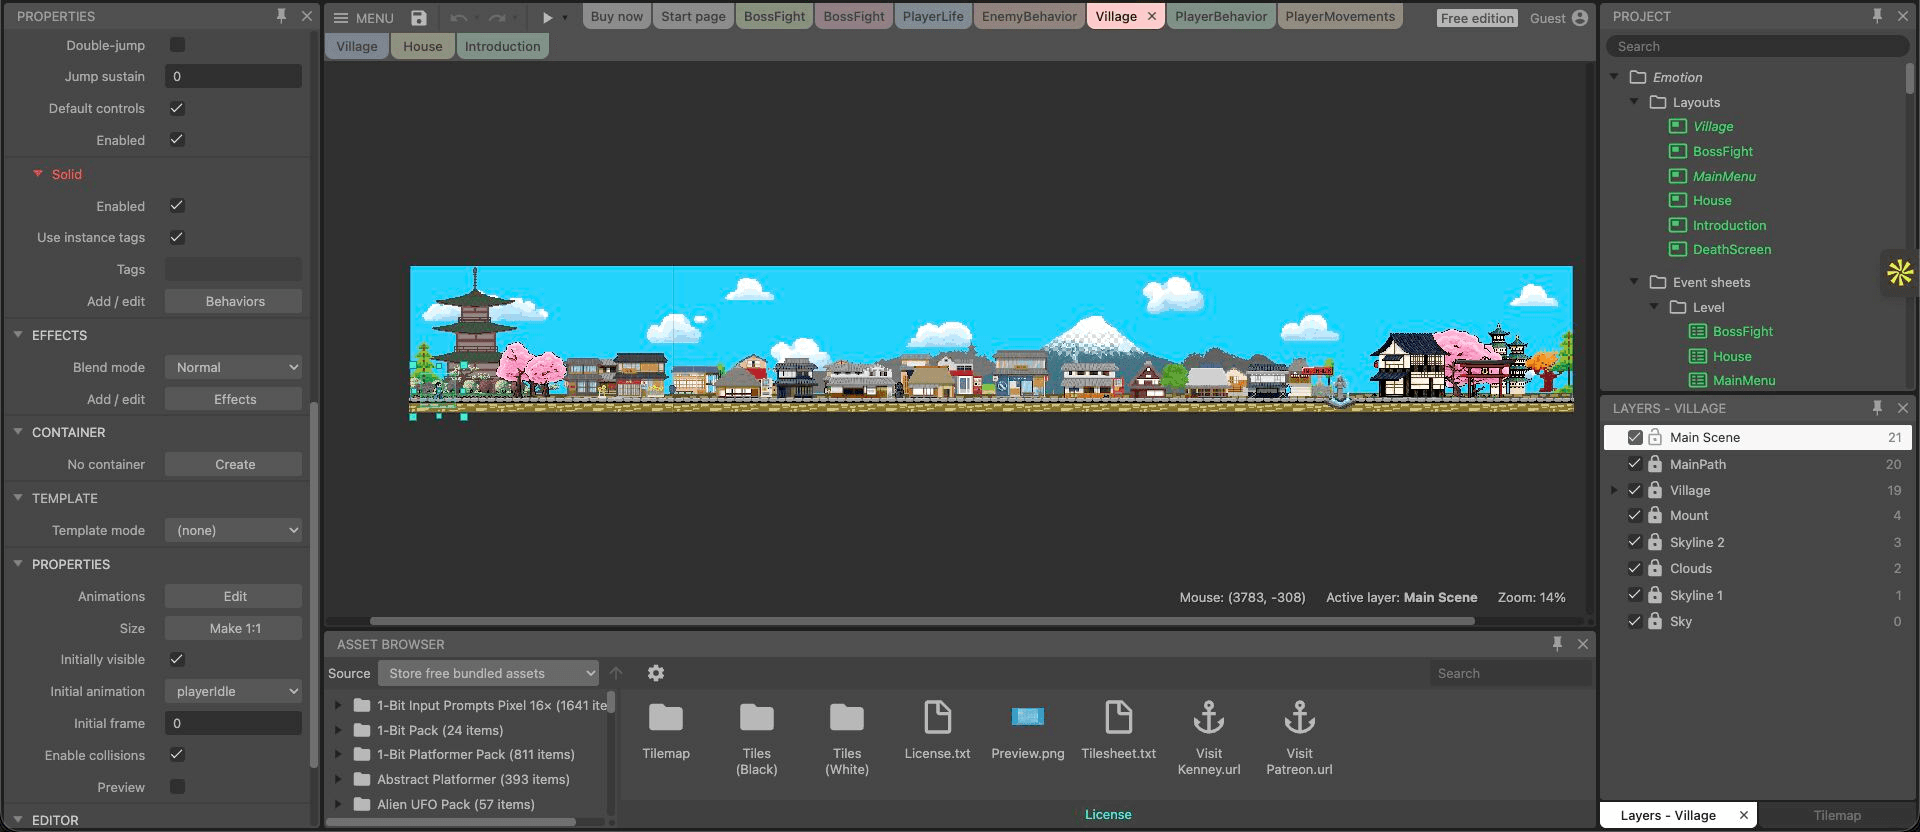Click Create container button
The width and height of the screenshot is (1920, 832).
click(x=233, y=464)
